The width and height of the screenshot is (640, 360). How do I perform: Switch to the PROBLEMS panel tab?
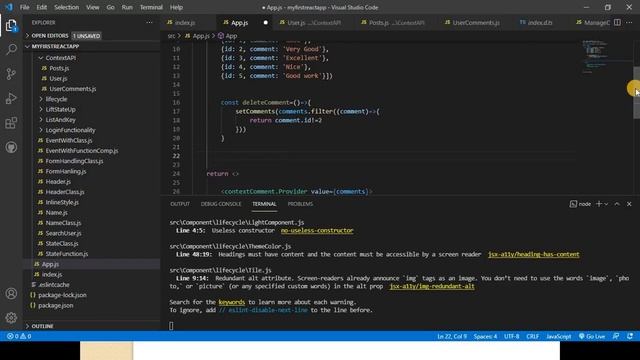300,204
